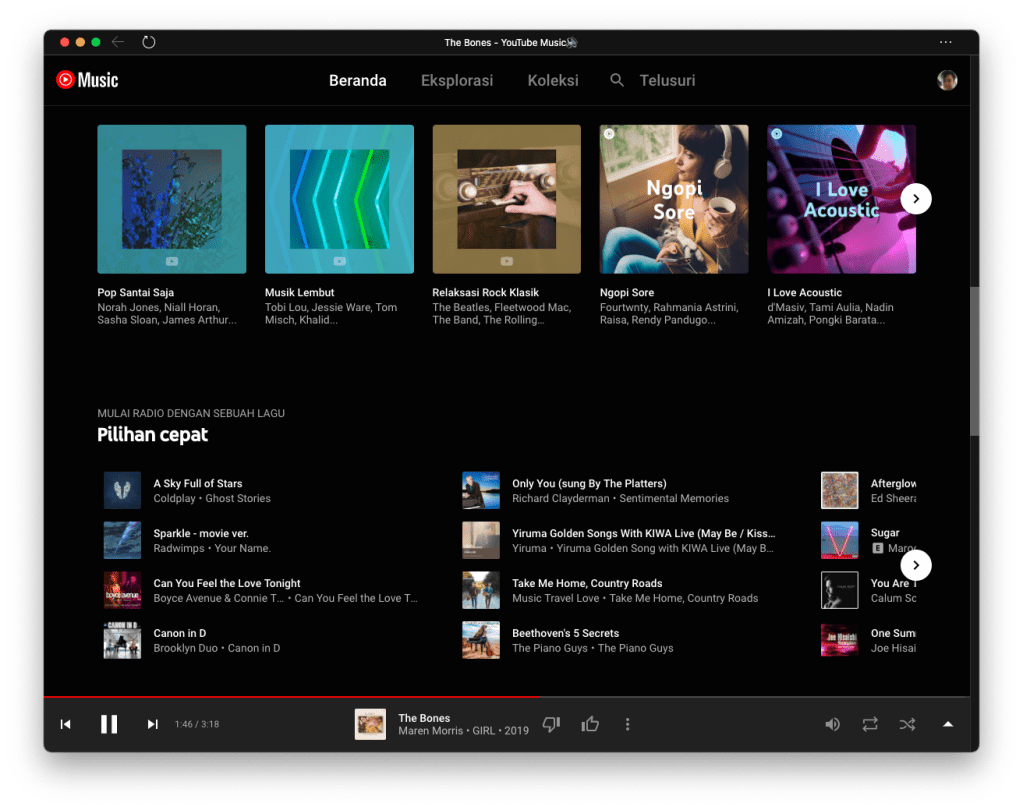Dislike The Bones with thumbs down
1023x810 pixels.
click(x=551, y=724)
